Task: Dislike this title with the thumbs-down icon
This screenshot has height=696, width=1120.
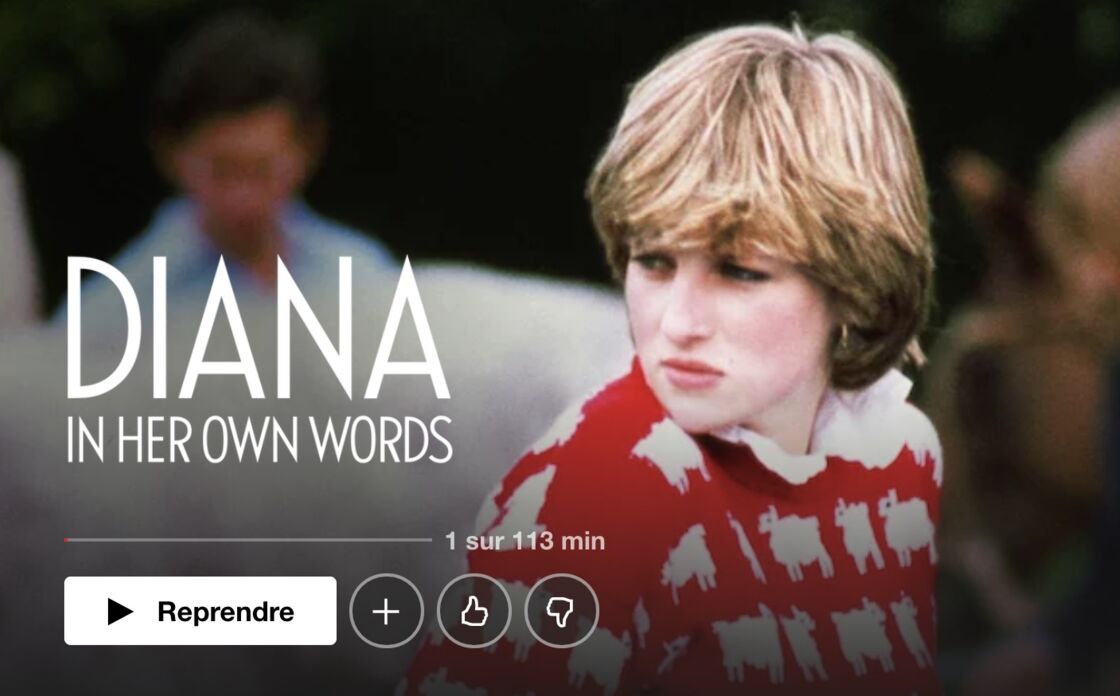Action: pyautogui.click(x=561, y=611)
